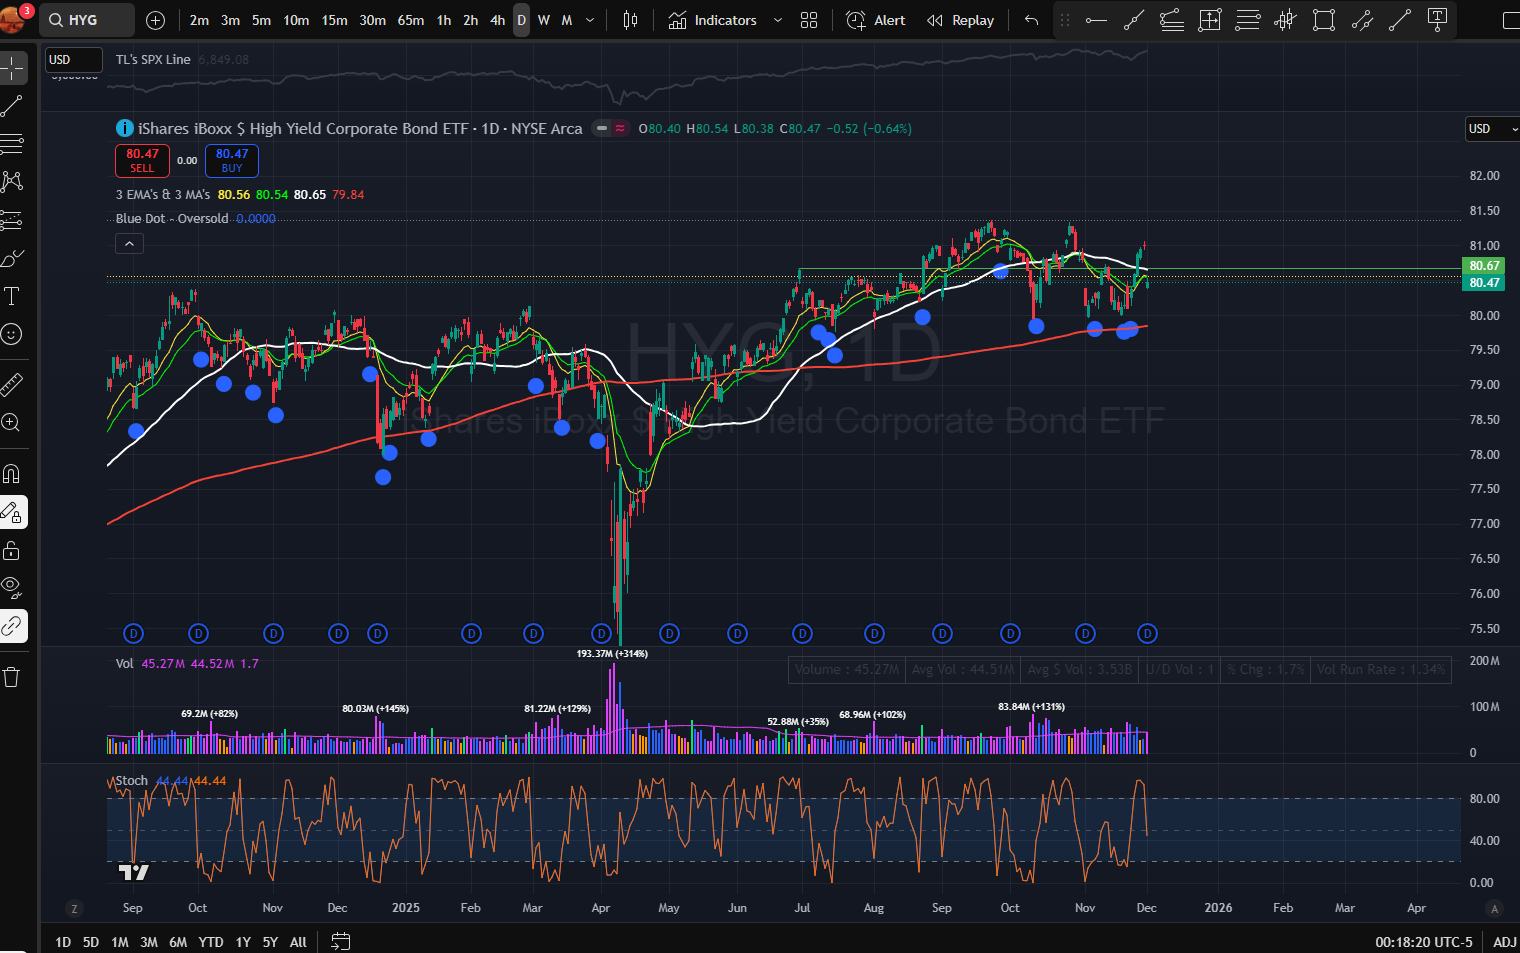The width and height of the screenshot is (1520, 953).
Task: Start bar Replay mode
Action: 960,20
